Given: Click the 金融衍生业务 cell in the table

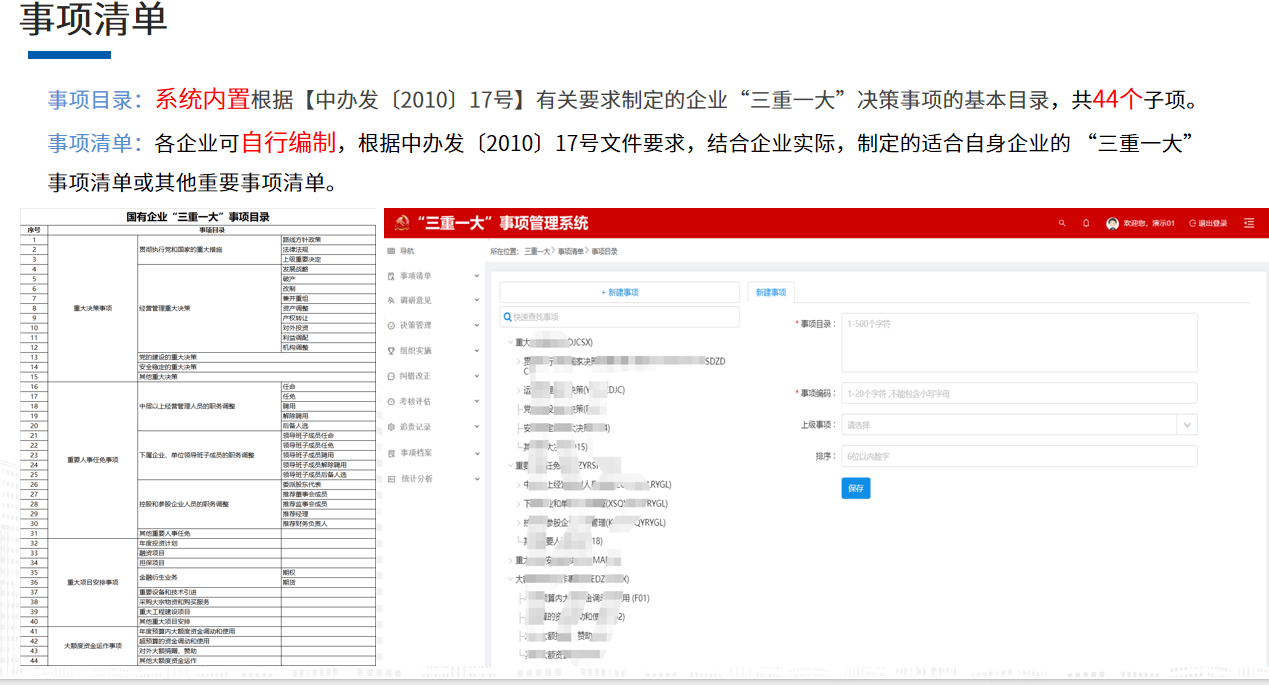Looking at the screenshot, I should pos(208,577).
